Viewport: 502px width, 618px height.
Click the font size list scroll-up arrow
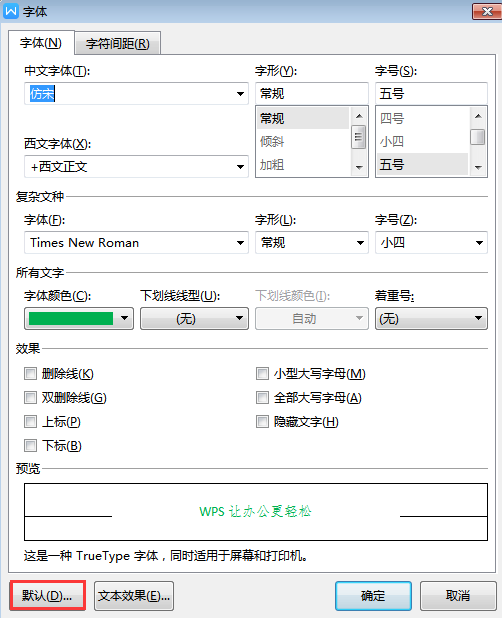tap(478, 116)
